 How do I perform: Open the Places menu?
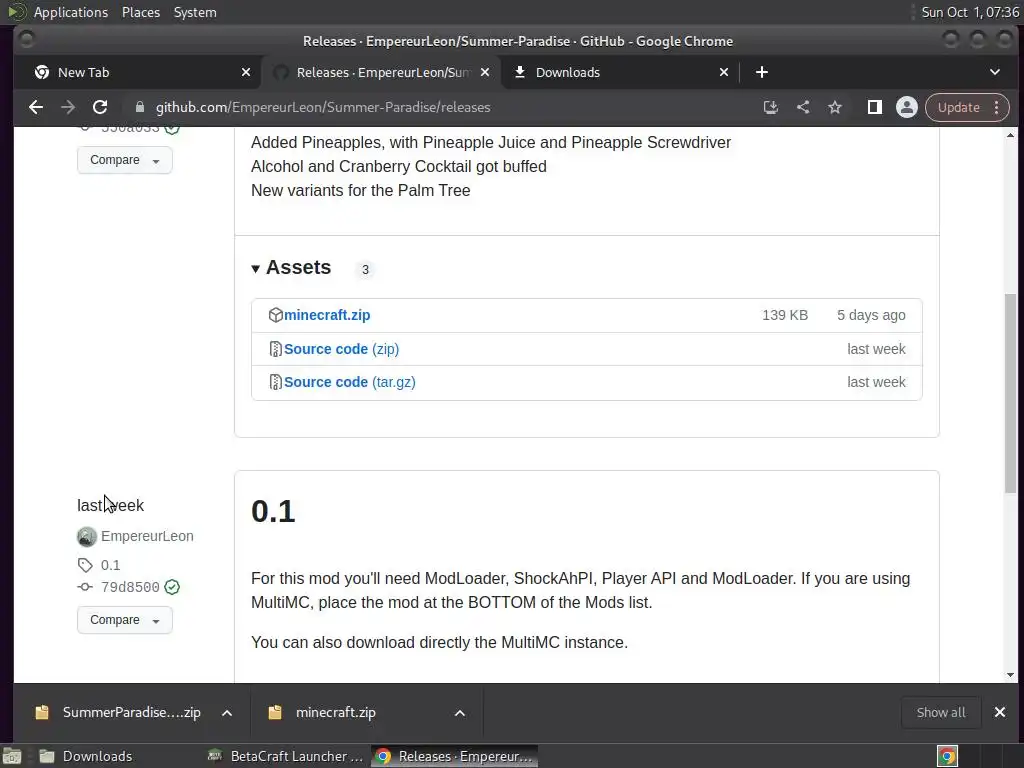click(x=140, y=12)
